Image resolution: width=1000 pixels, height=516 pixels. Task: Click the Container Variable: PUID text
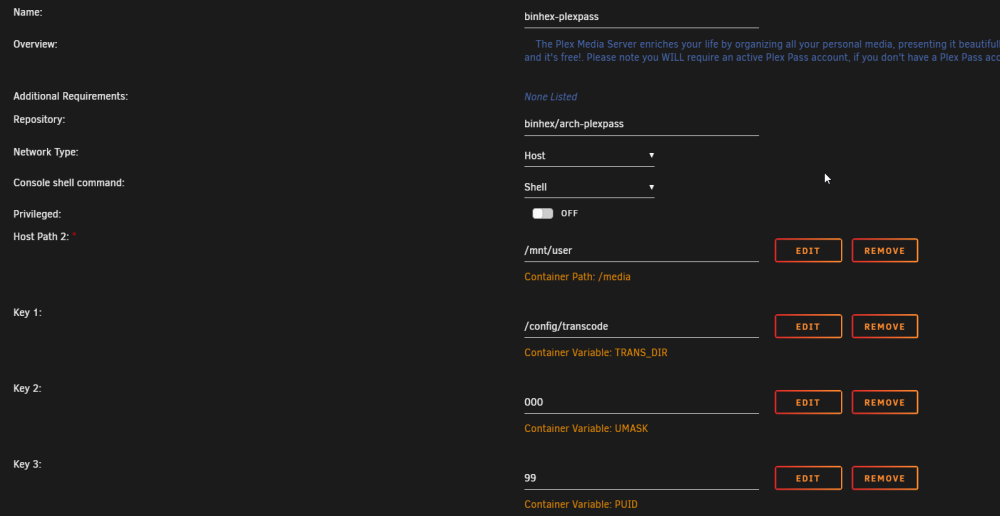click(x=581, y=505)
